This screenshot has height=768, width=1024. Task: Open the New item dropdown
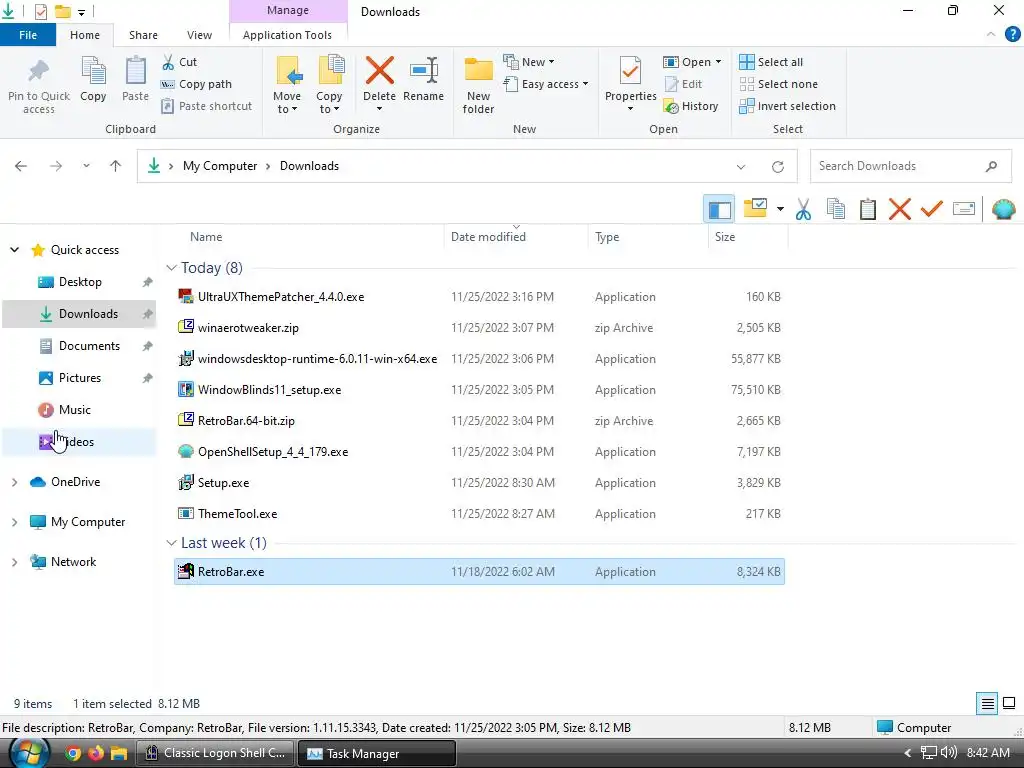pyautogui.click(x=529, y=62)
